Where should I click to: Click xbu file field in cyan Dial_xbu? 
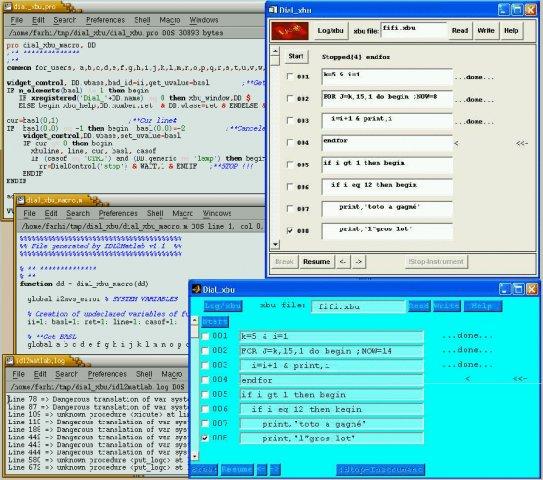pyautogui.click(x=358, y=306)
